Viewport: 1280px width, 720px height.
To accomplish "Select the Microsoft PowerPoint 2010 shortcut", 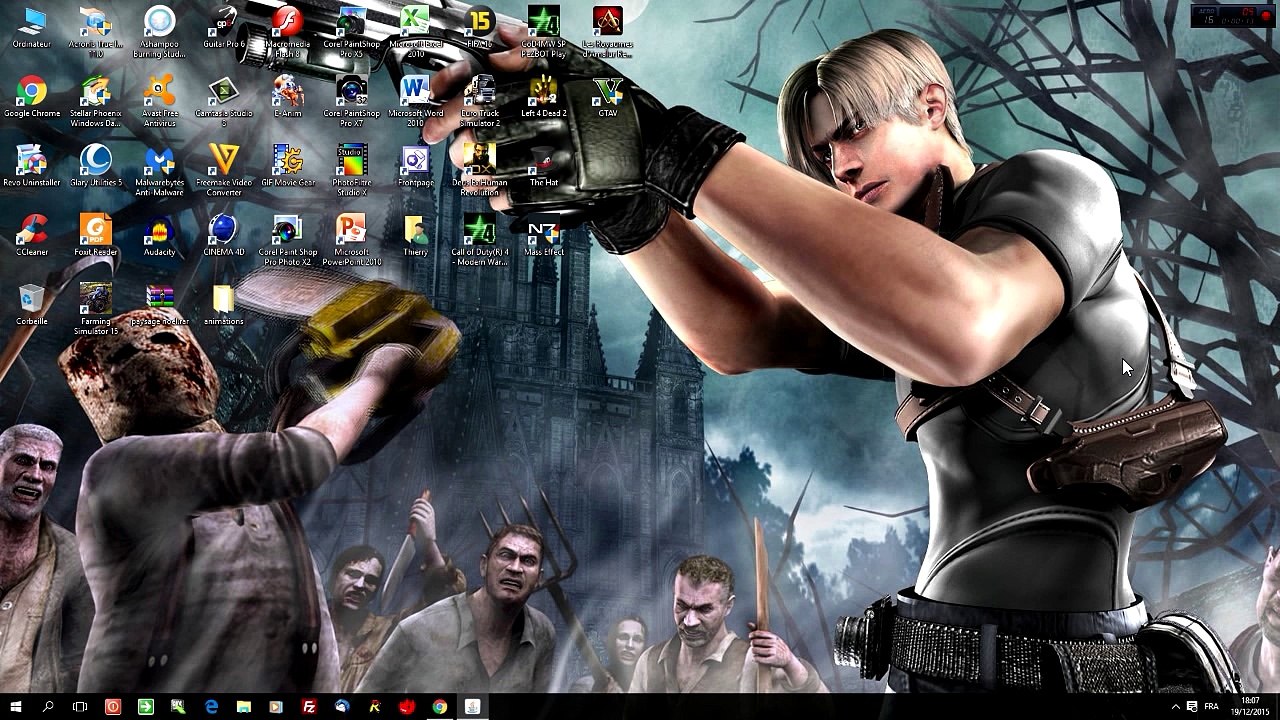I will 352,241.
